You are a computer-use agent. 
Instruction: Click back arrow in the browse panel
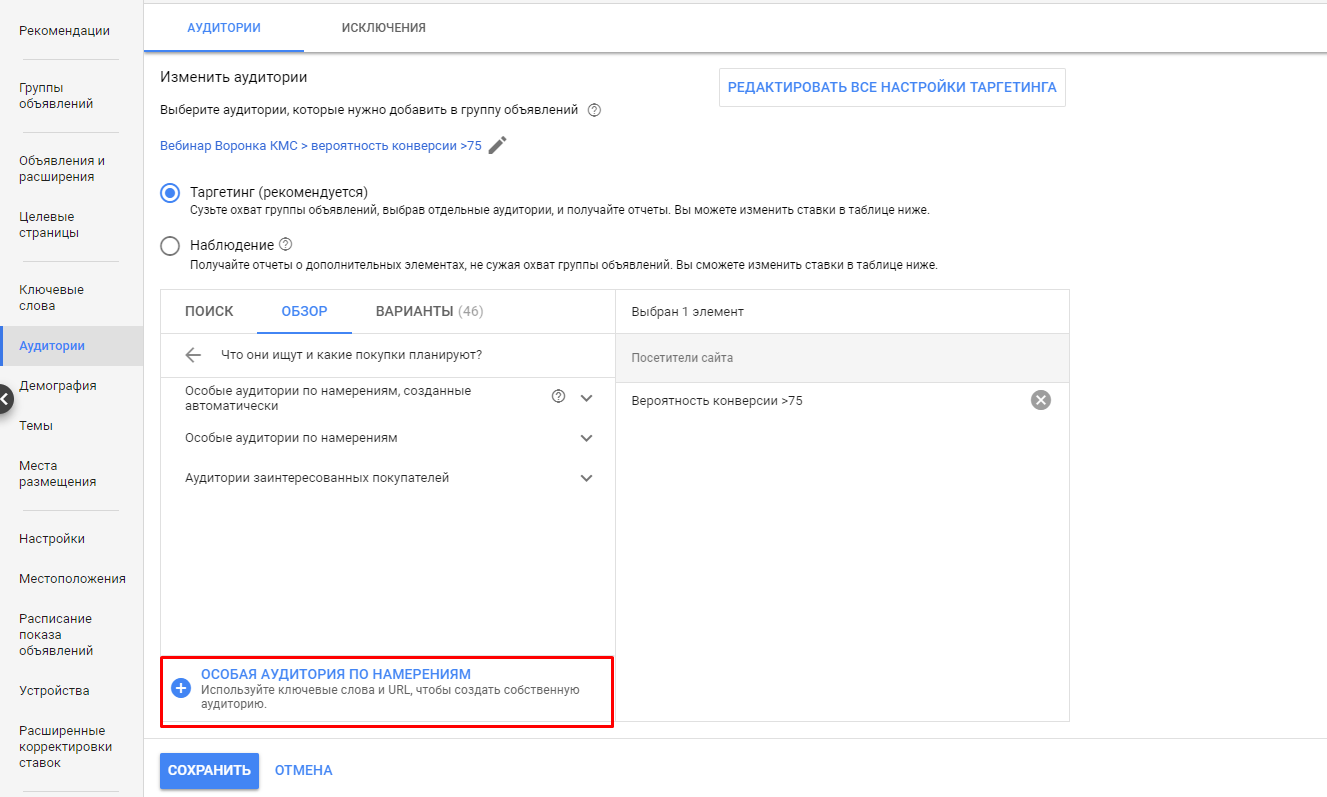(194, 355)
